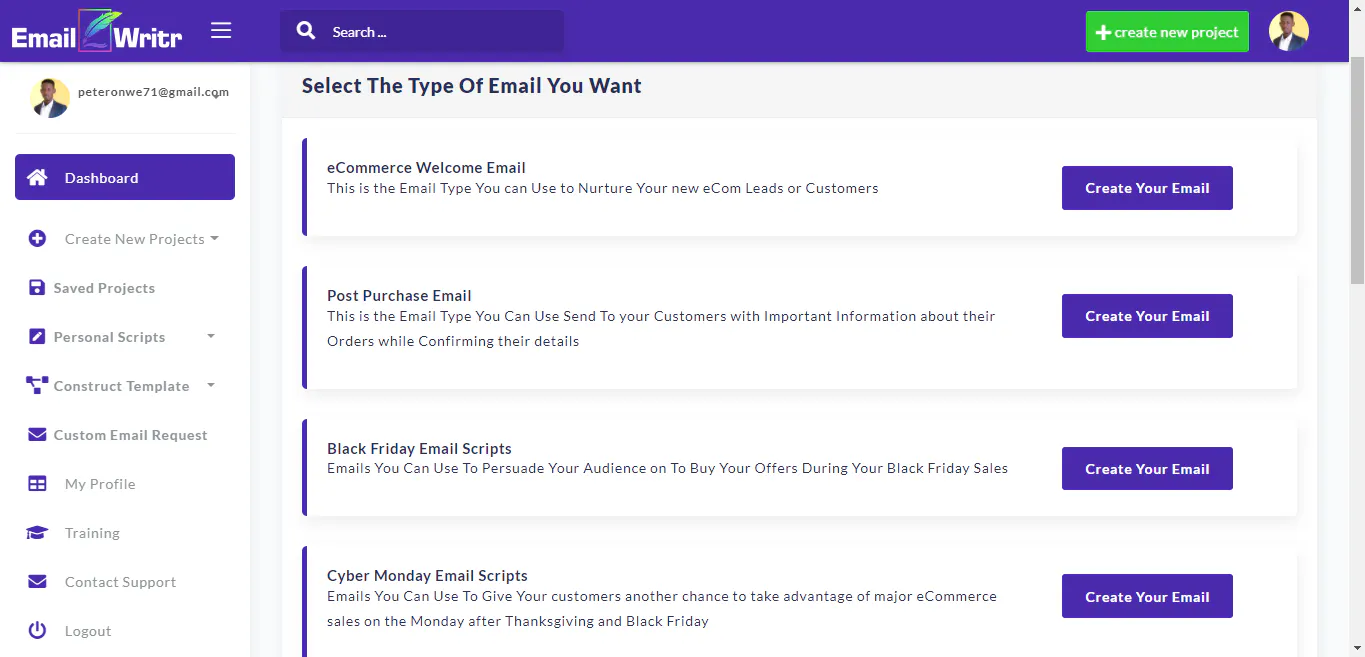Create Your Email for Black Friday Scripts
The height and width of the screenshot is (657, 1365).
[x=1147, y=468]
